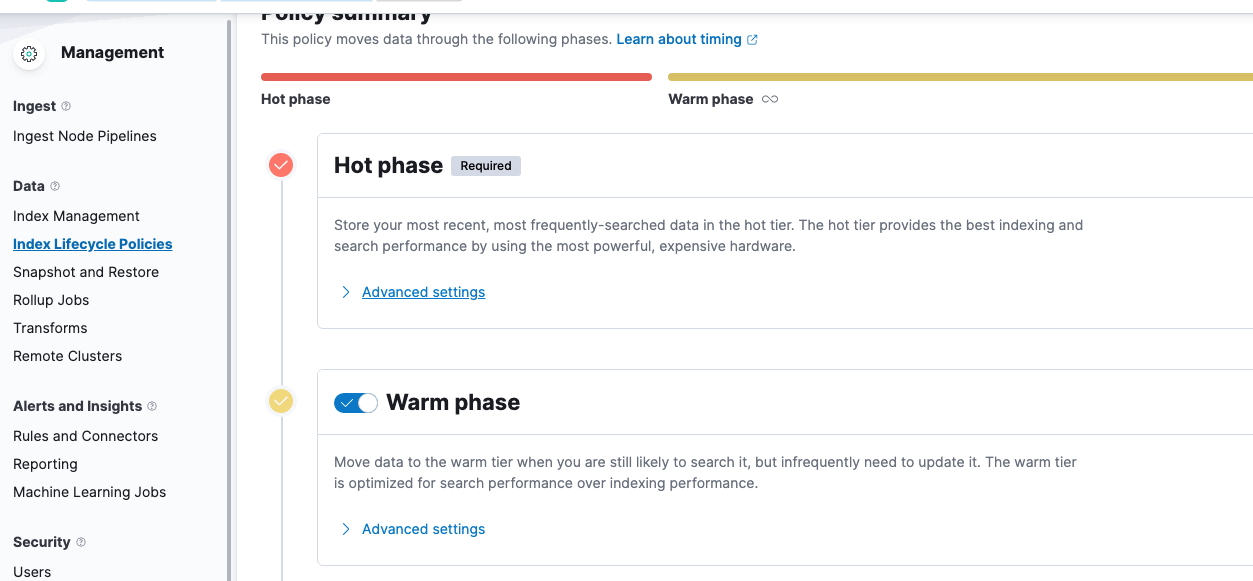Click the yellow Warm phase checkmark icon
Viewport: 1253px width, 581px height.
[281, 402]
